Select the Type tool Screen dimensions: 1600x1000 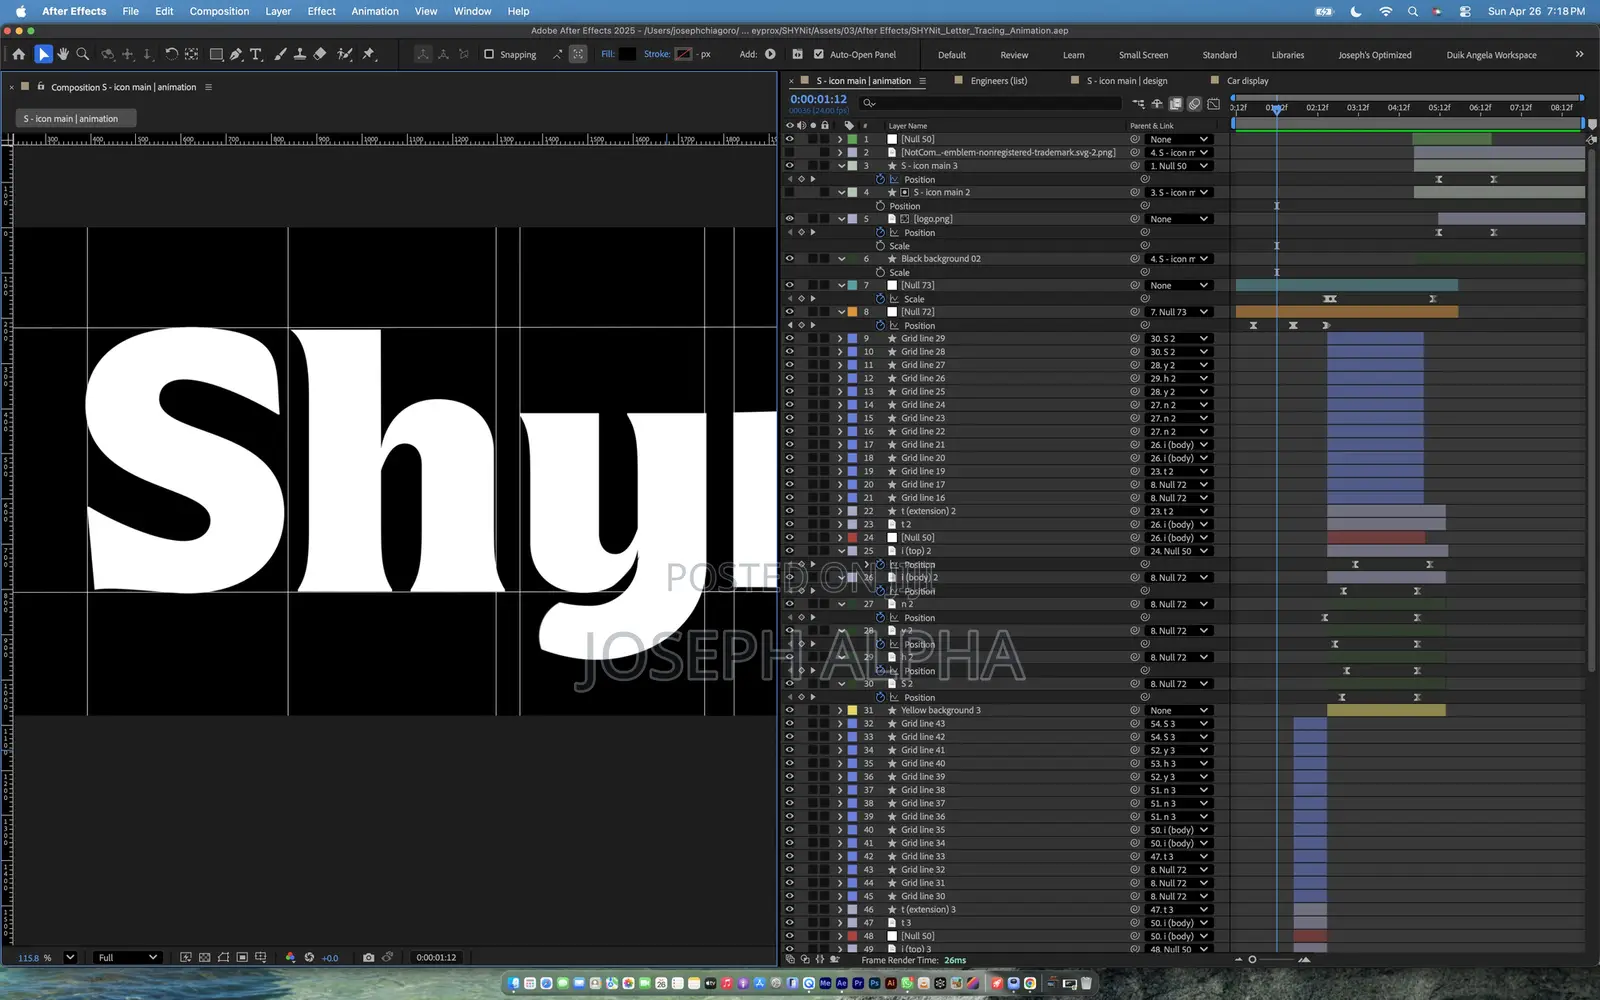(256, 54)
